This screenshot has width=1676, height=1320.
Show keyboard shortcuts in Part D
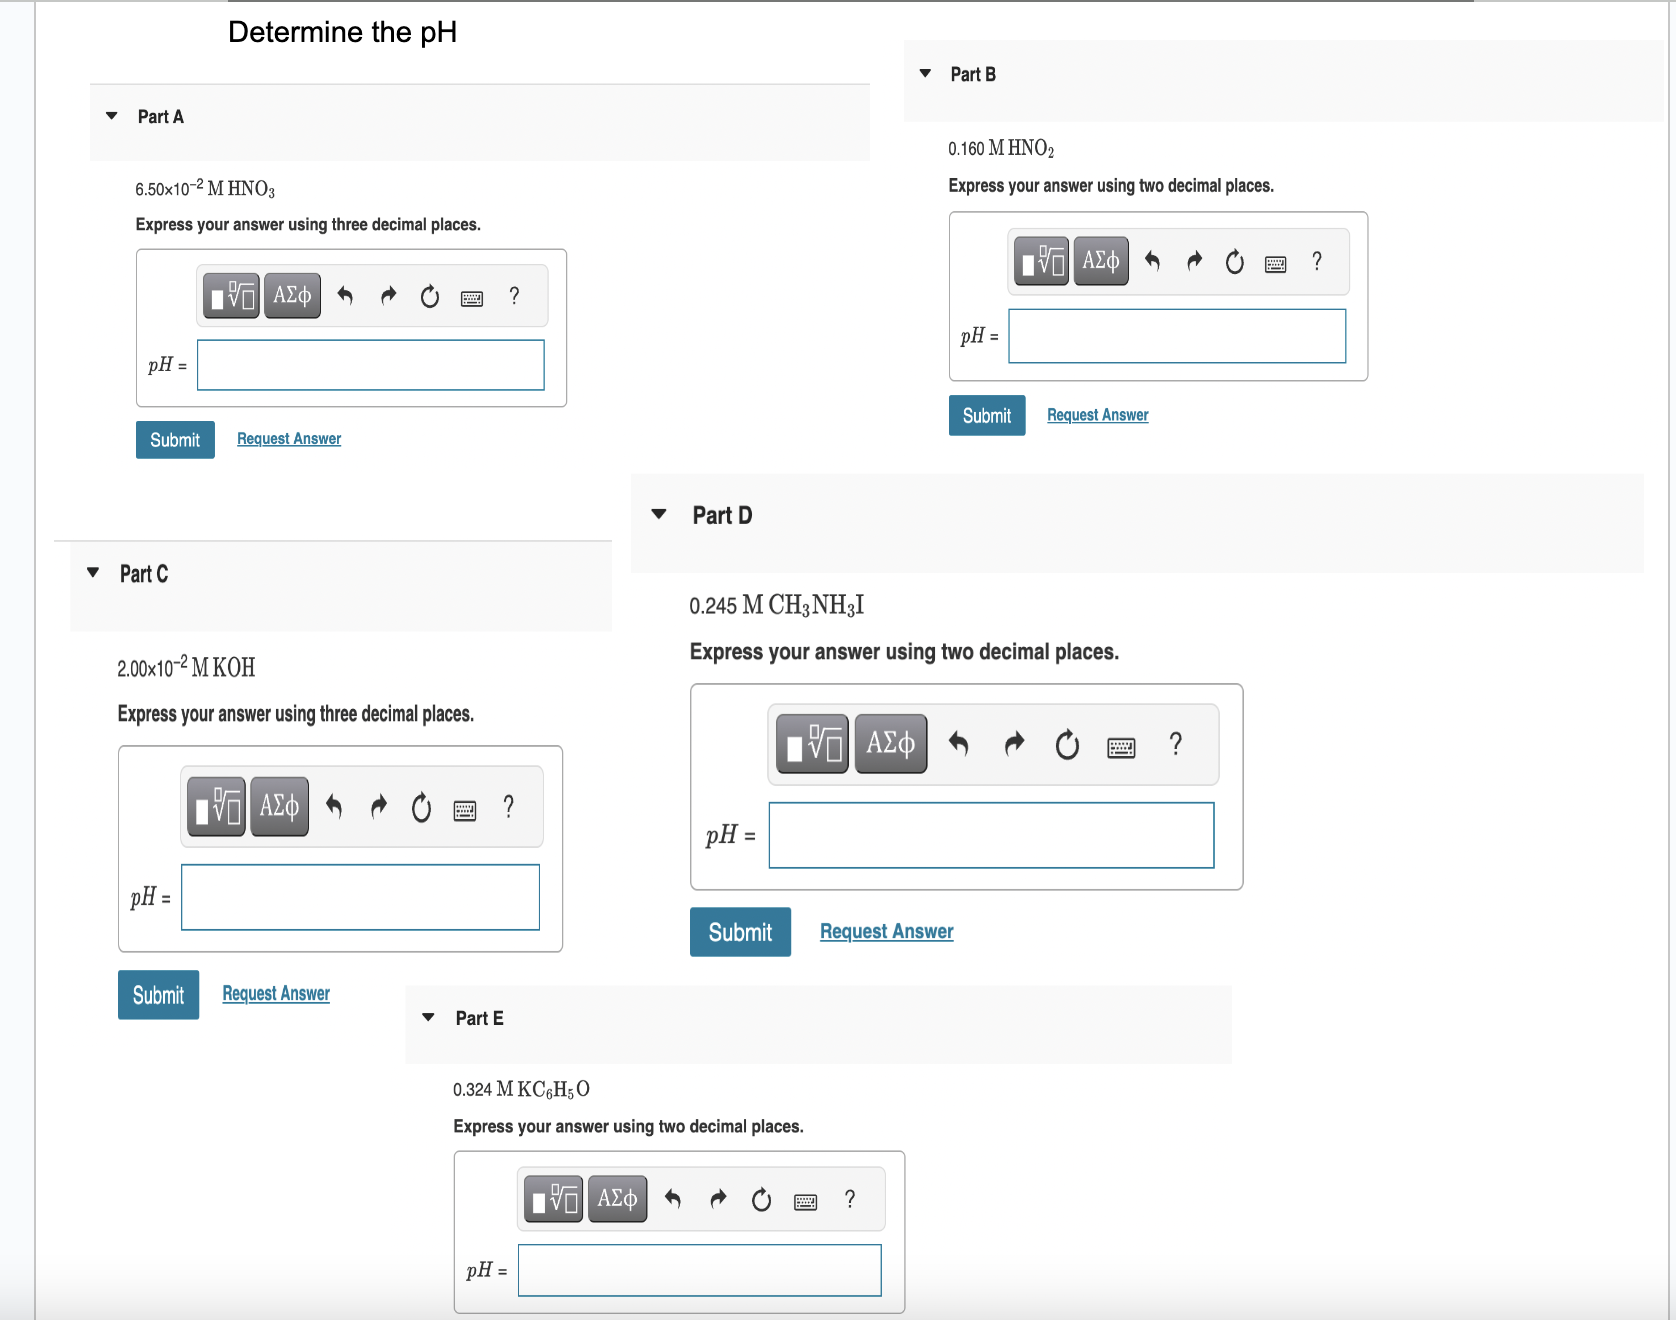click(1121, 748)
